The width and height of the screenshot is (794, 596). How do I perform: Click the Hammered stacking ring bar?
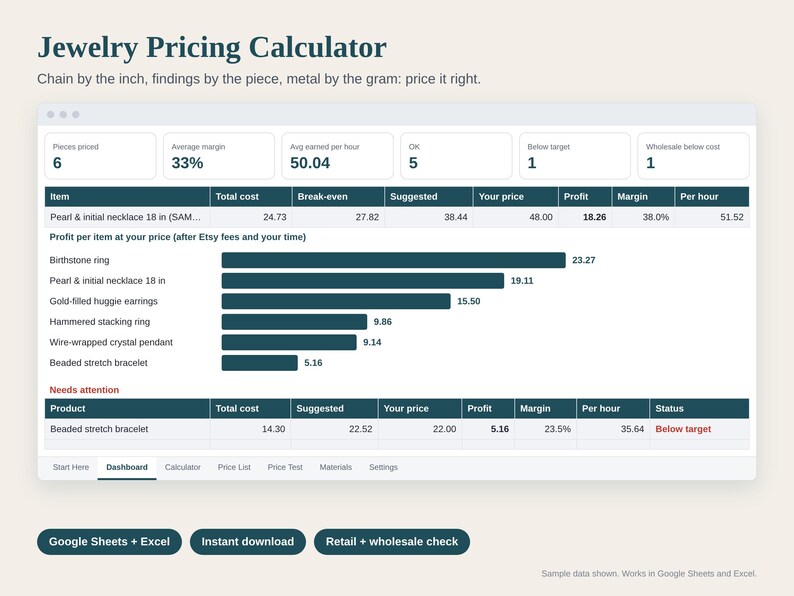294,322
